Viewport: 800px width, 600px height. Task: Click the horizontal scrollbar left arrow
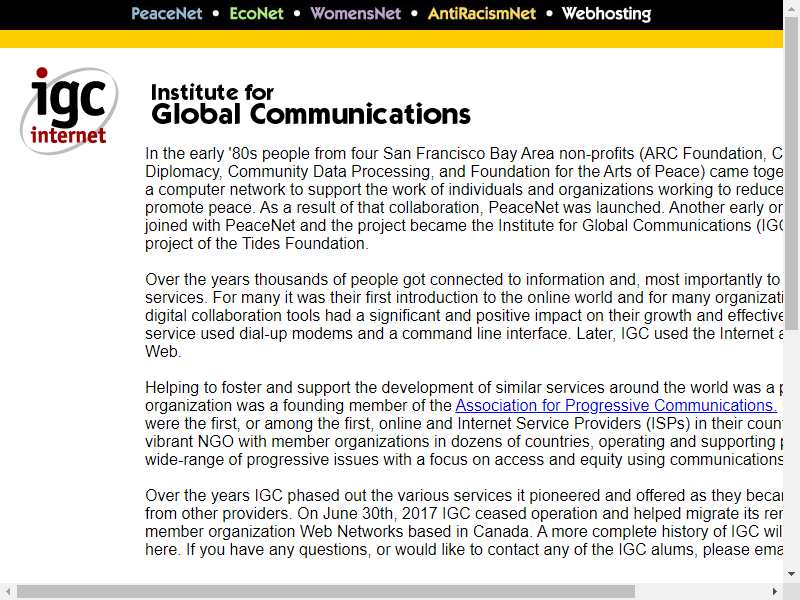[8, 592]
